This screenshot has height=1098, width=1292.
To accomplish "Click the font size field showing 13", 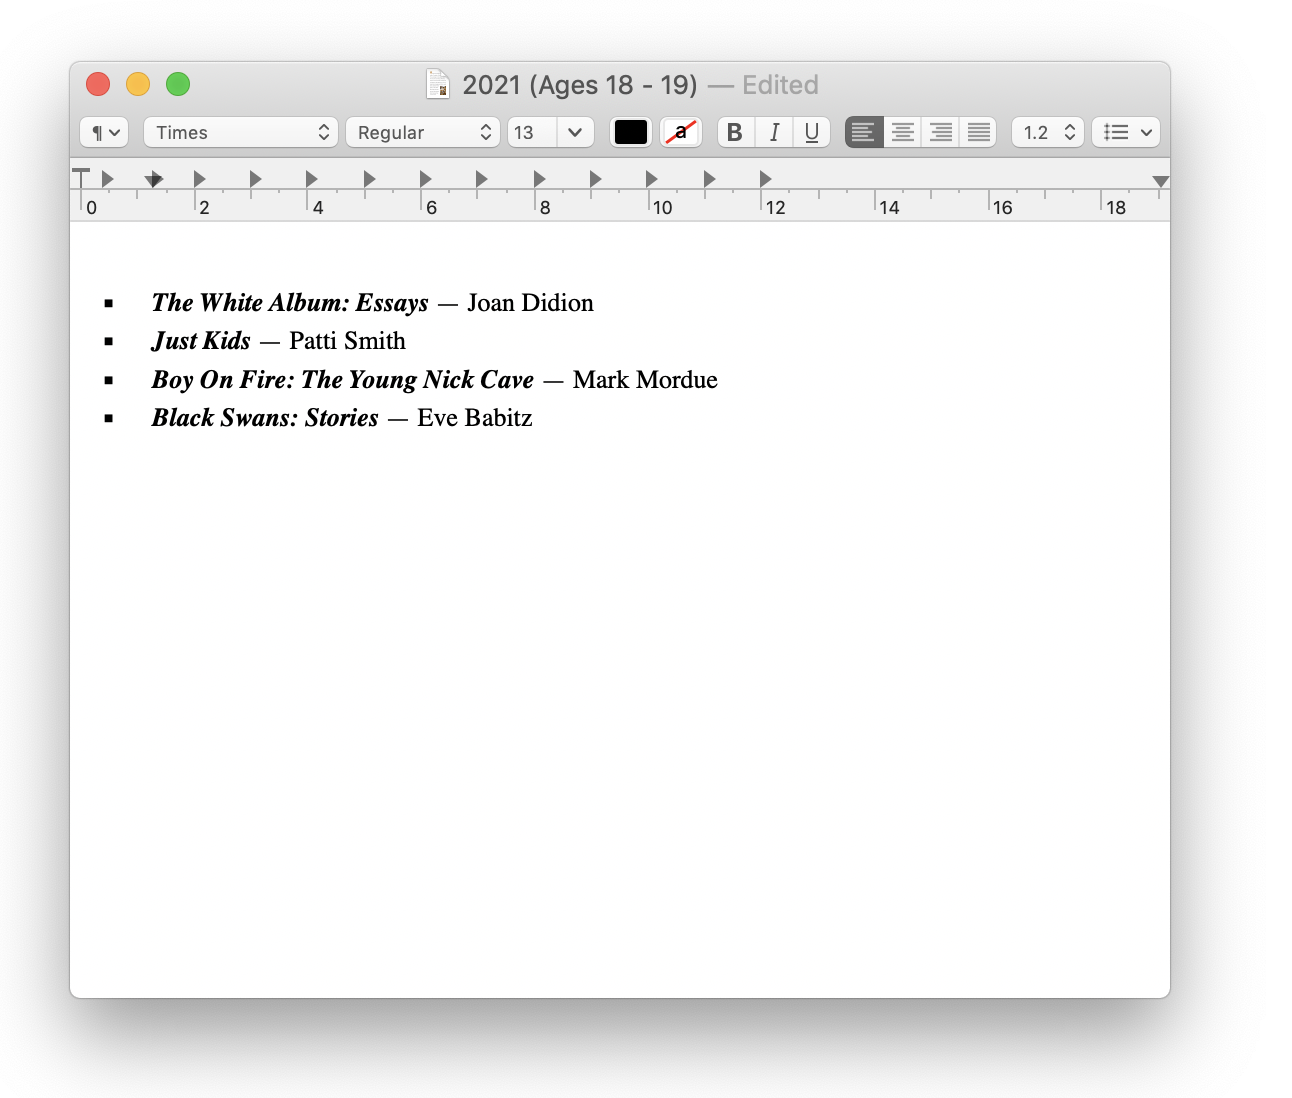I will coord(532,132).
